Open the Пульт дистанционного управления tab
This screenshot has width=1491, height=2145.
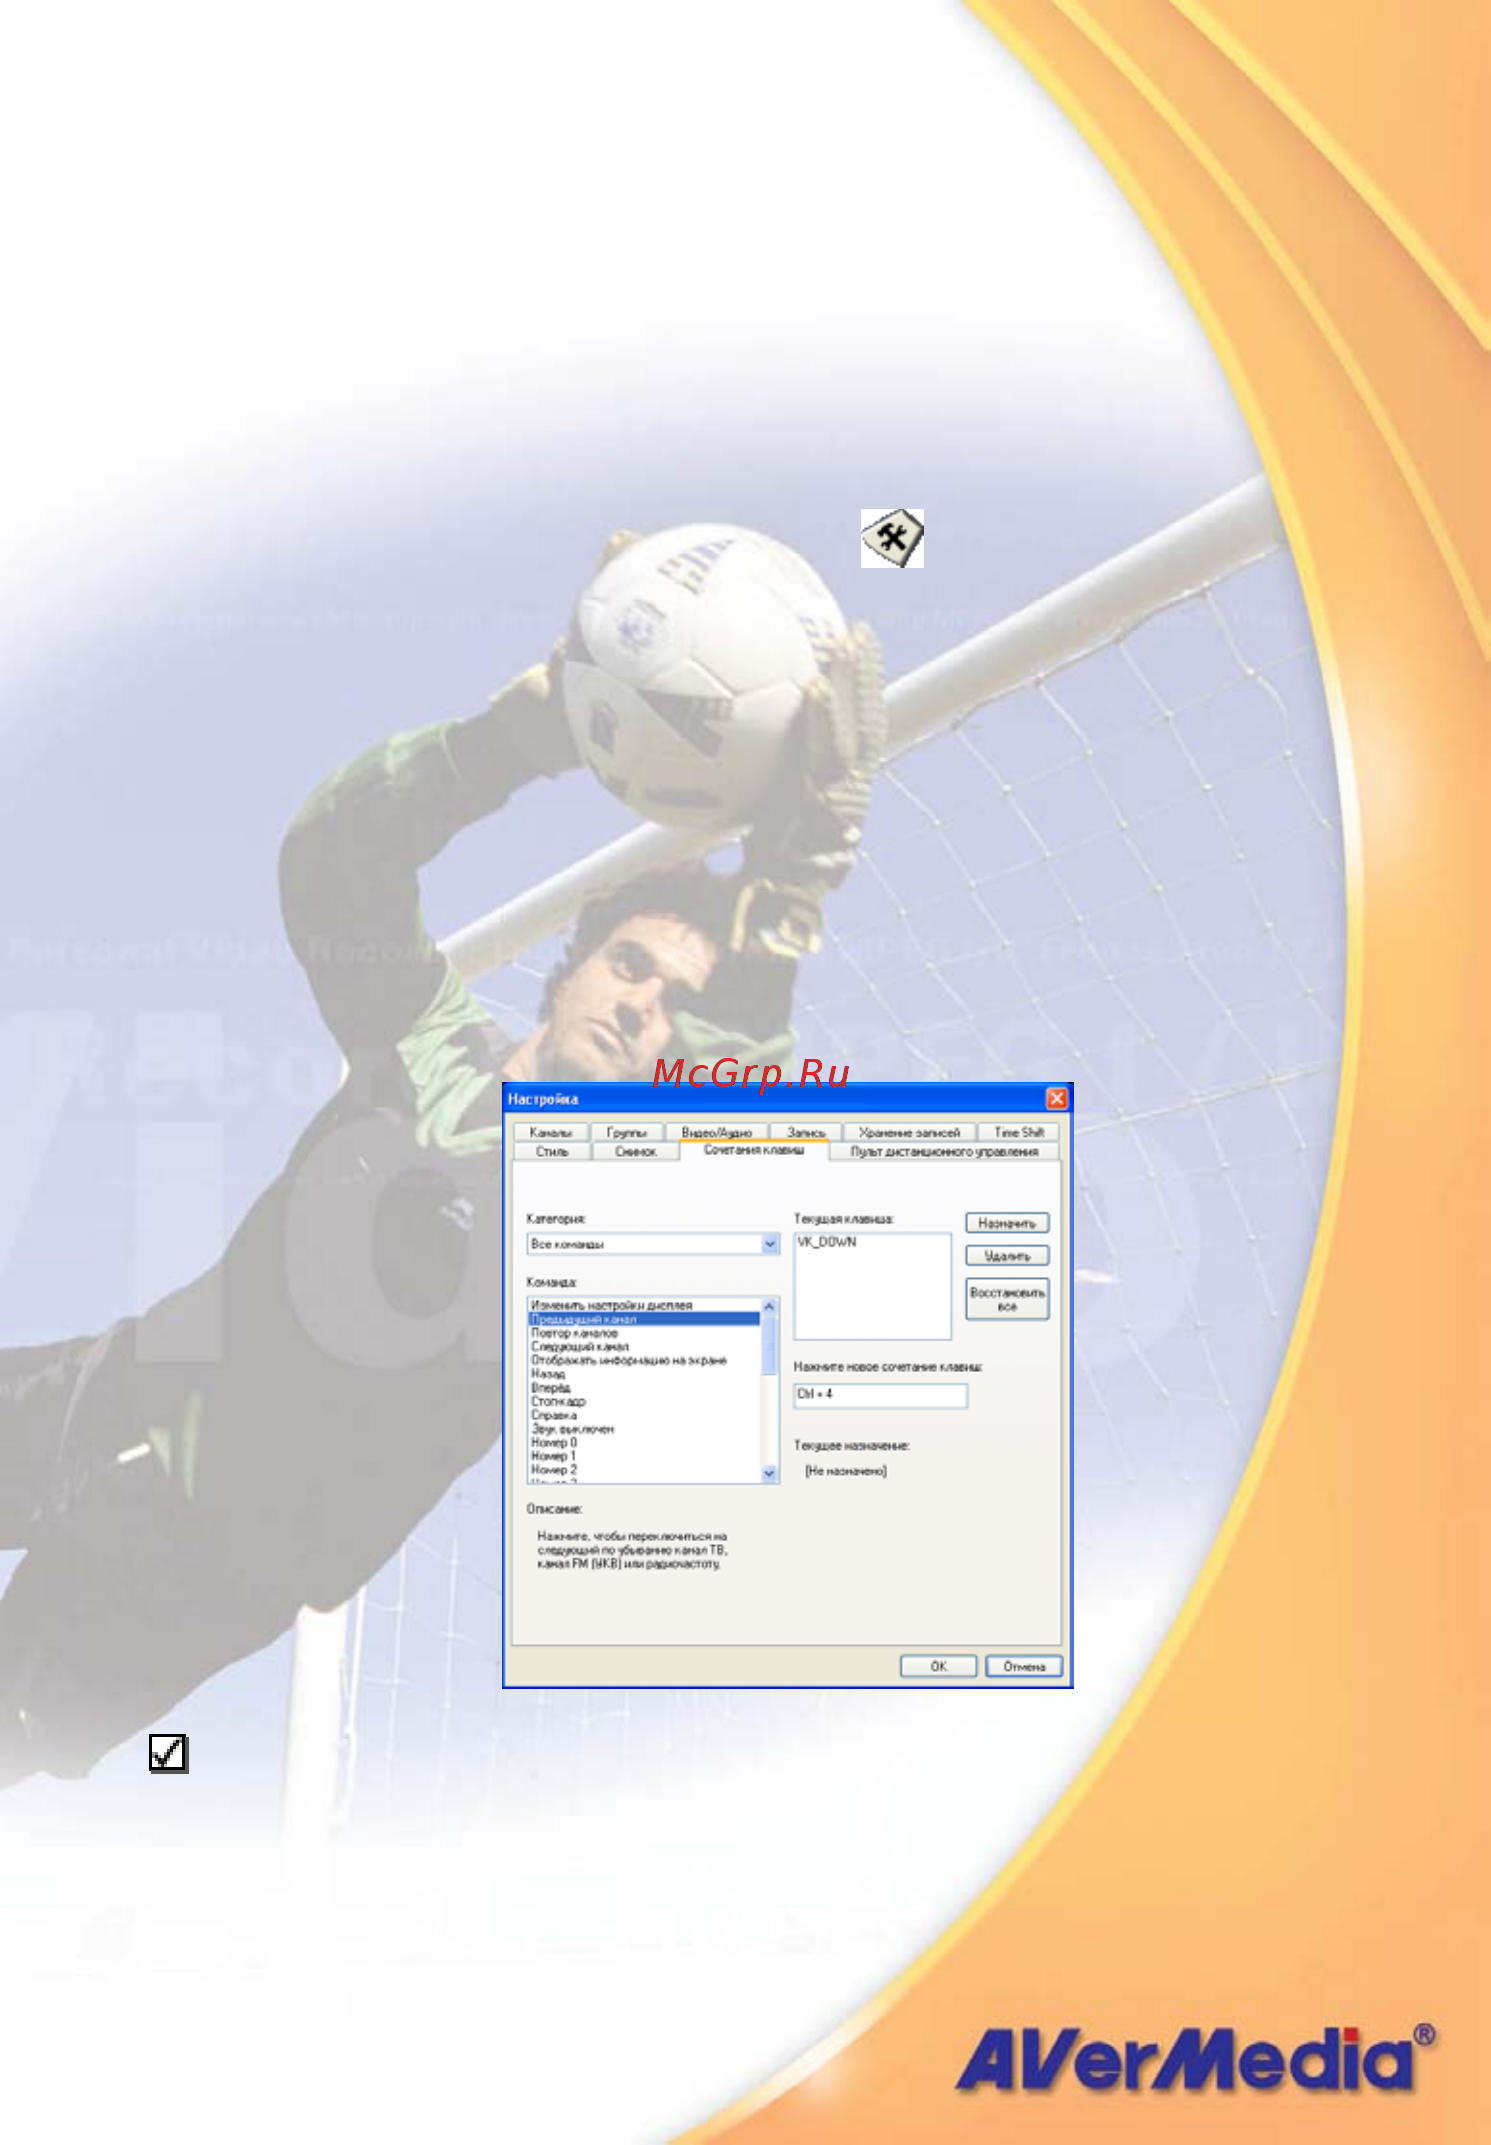pyautogui.click(x=944, y=1151)
